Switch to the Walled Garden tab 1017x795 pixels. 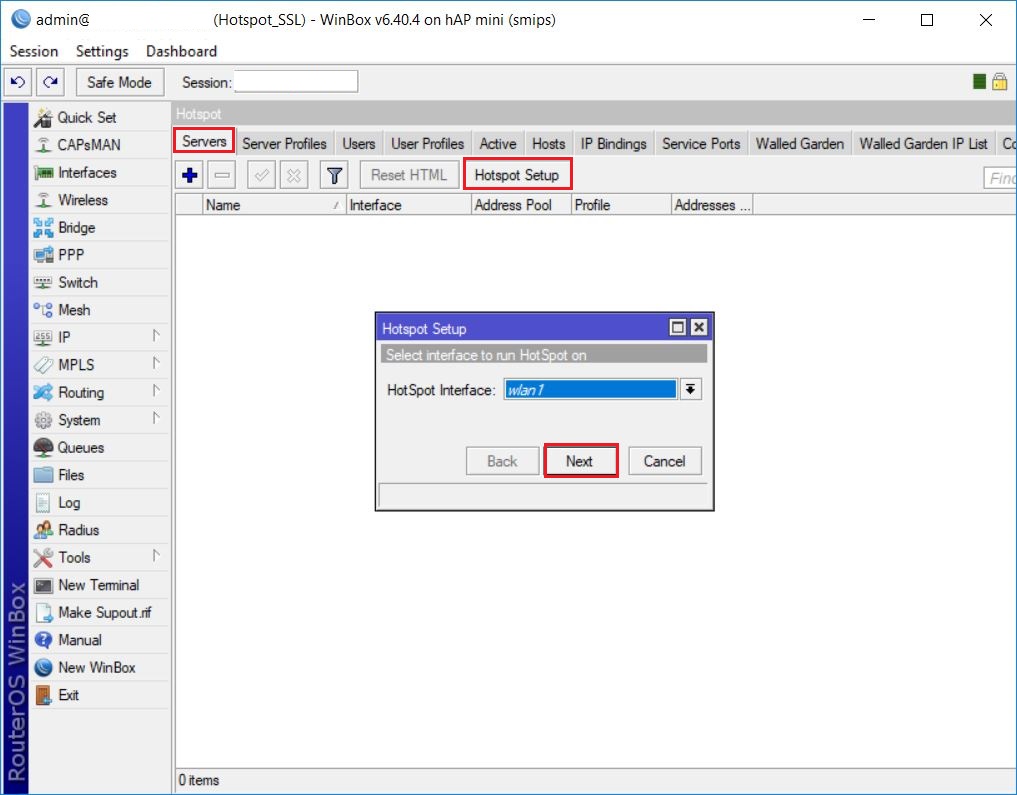(x=800, y=144)
